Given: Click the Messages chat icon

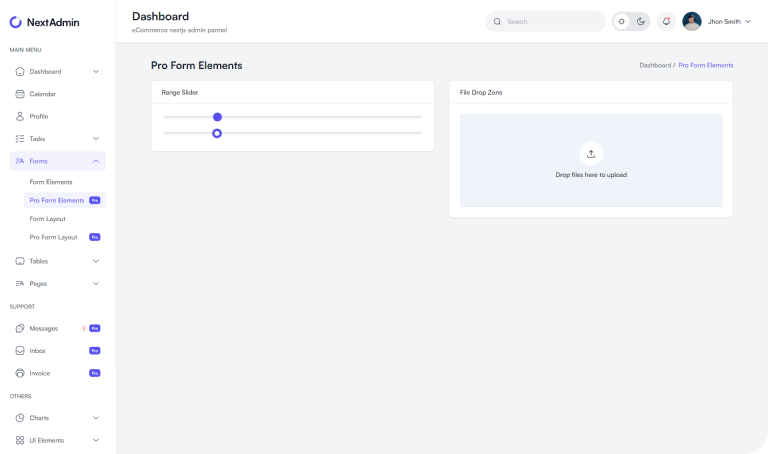Looking at the screenshot, I should pyautogui.click(x=20, y=328).
